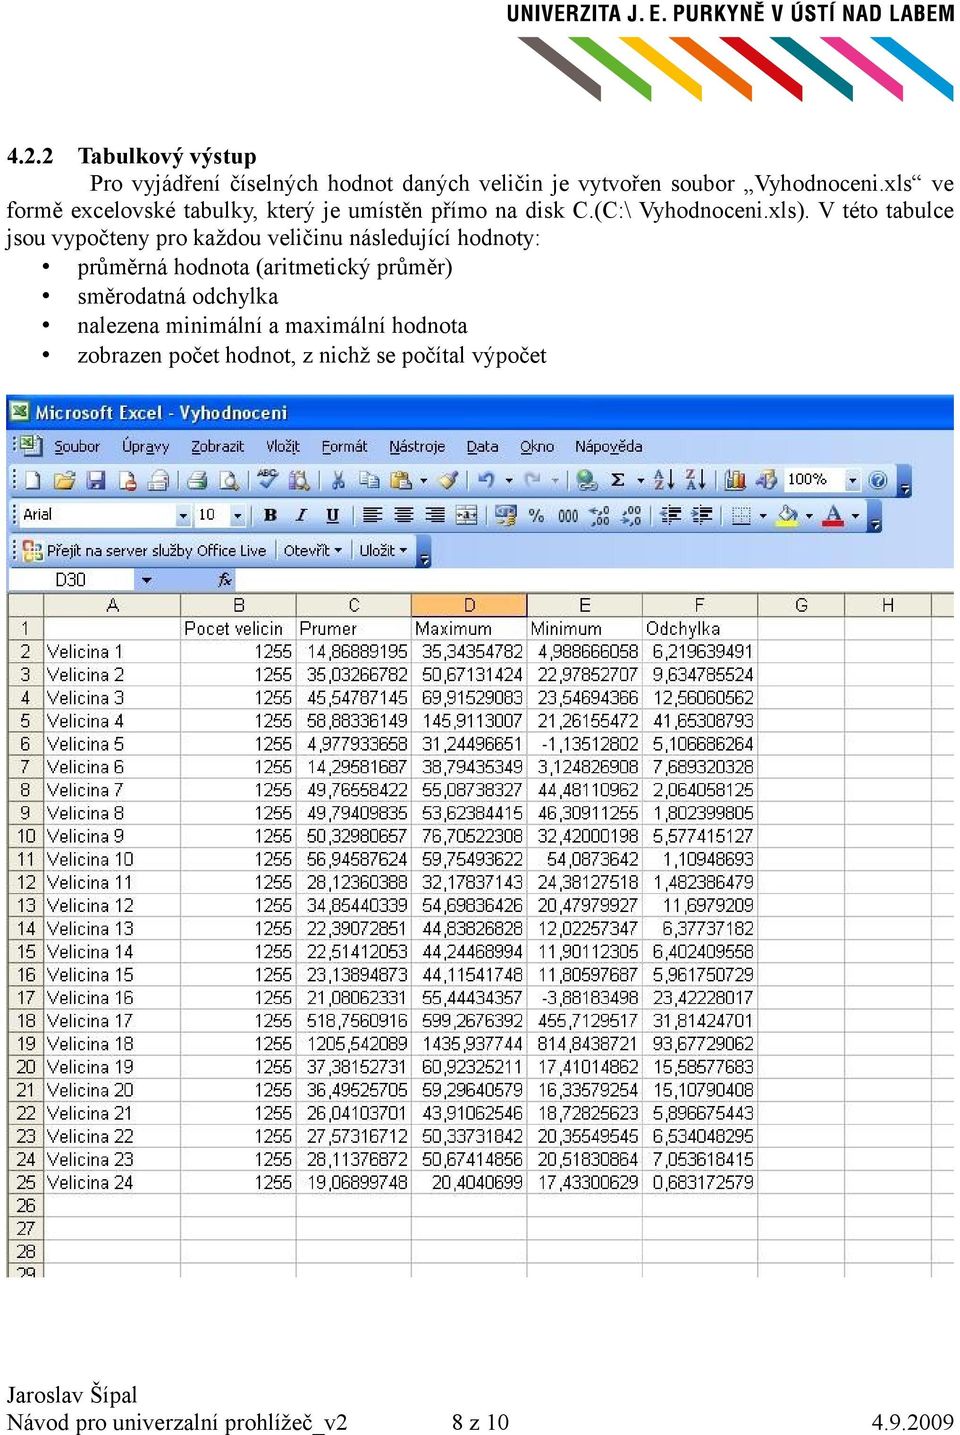Expand the Name Box dropdown arrow
The image size is (960, 1435).
point(147,580)
